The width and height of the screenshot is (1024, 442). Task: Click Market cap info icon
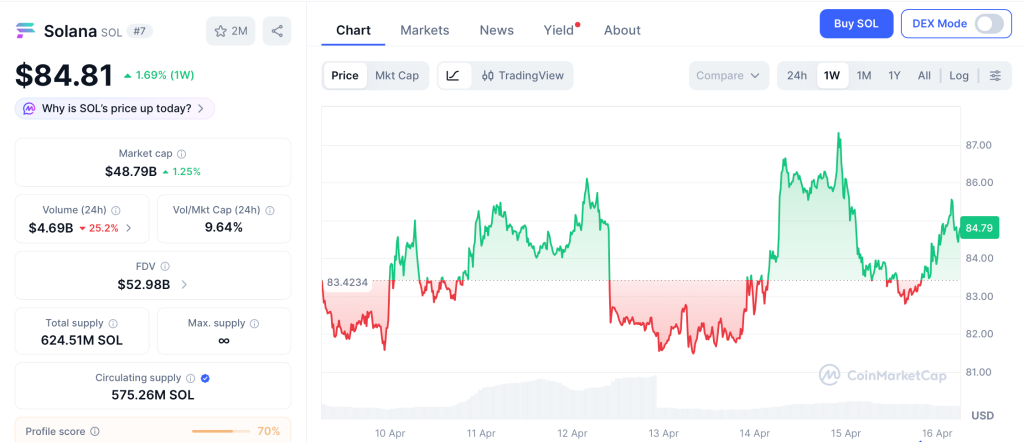(181, 154)
